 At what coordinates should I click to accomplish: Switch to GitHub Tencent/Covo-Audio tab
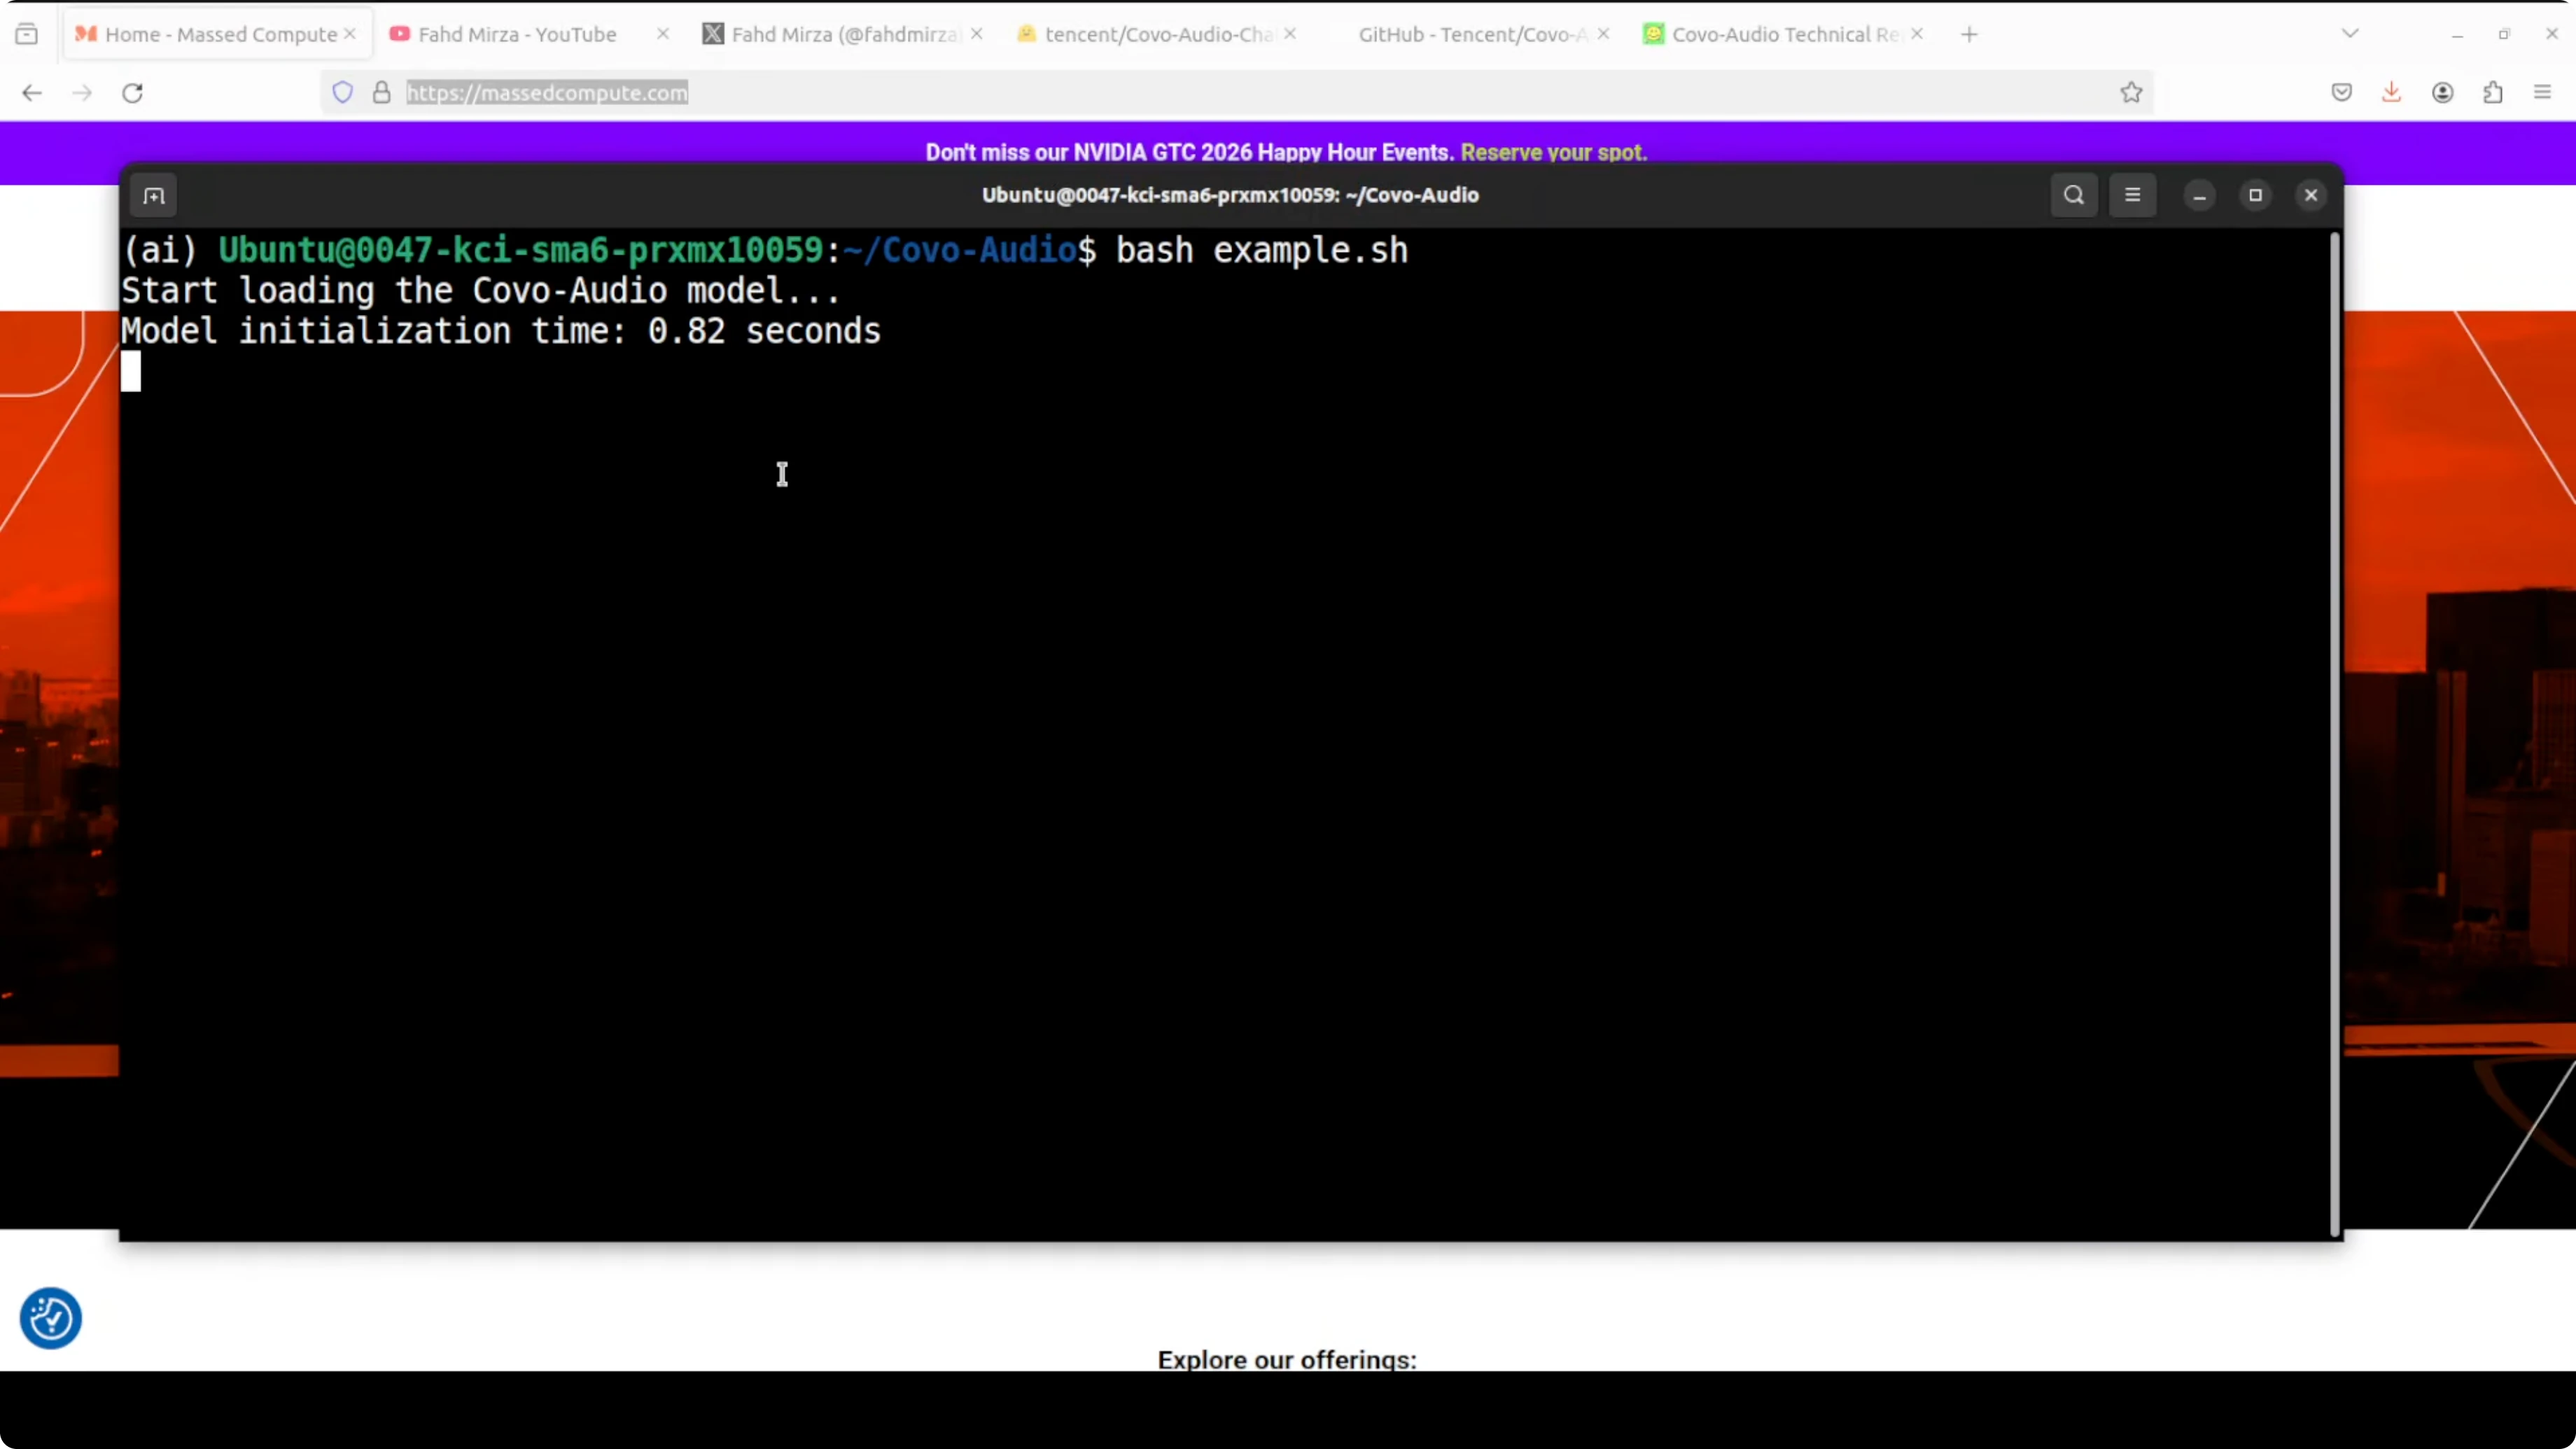tap(1470, 34)
